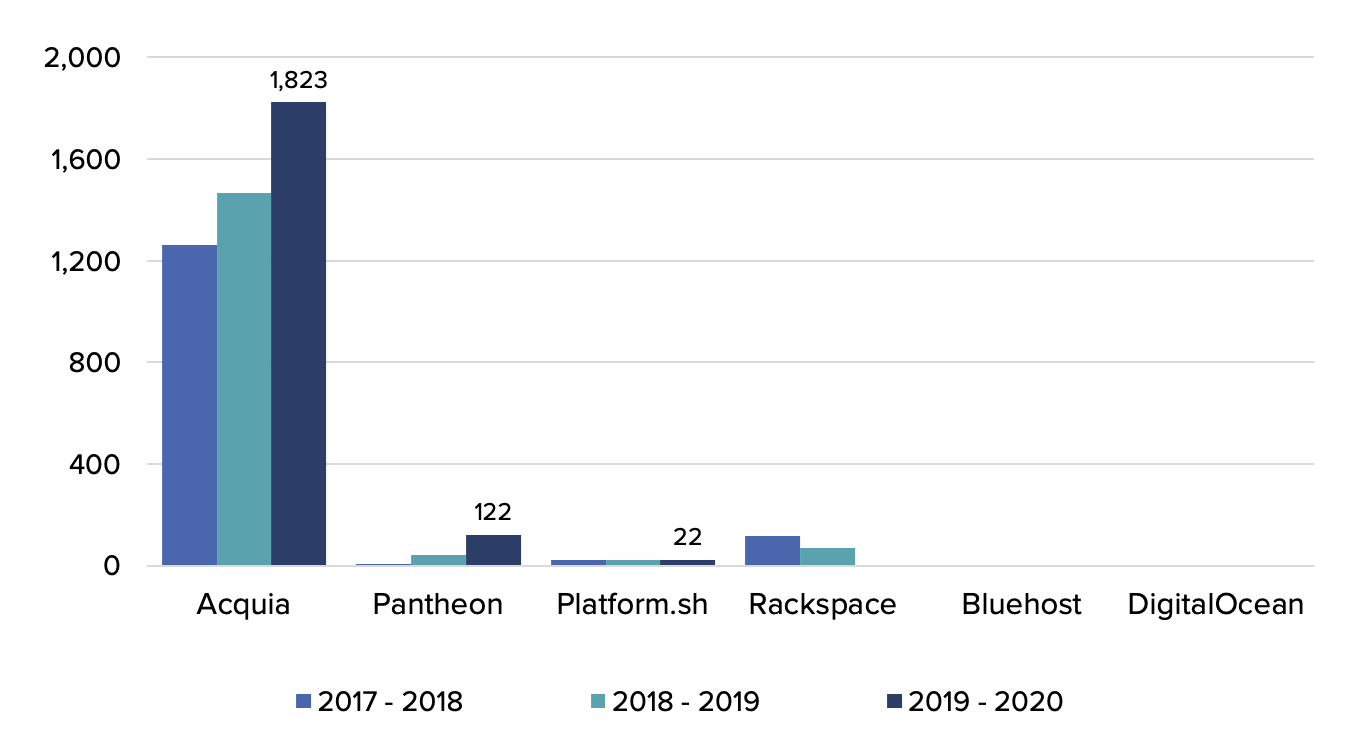Click the 2019 - 2020 legend color swatch

[897, 702]
